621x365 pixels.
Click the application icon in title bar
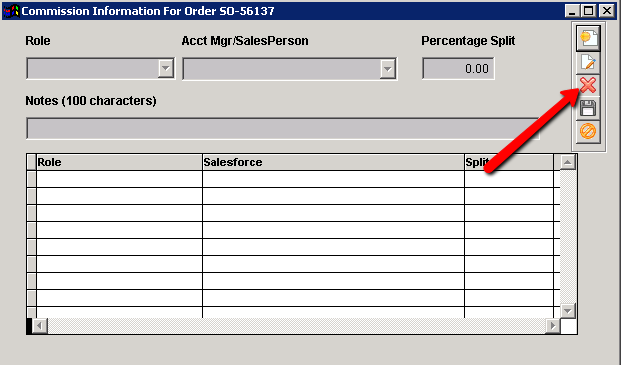point(11,11)
